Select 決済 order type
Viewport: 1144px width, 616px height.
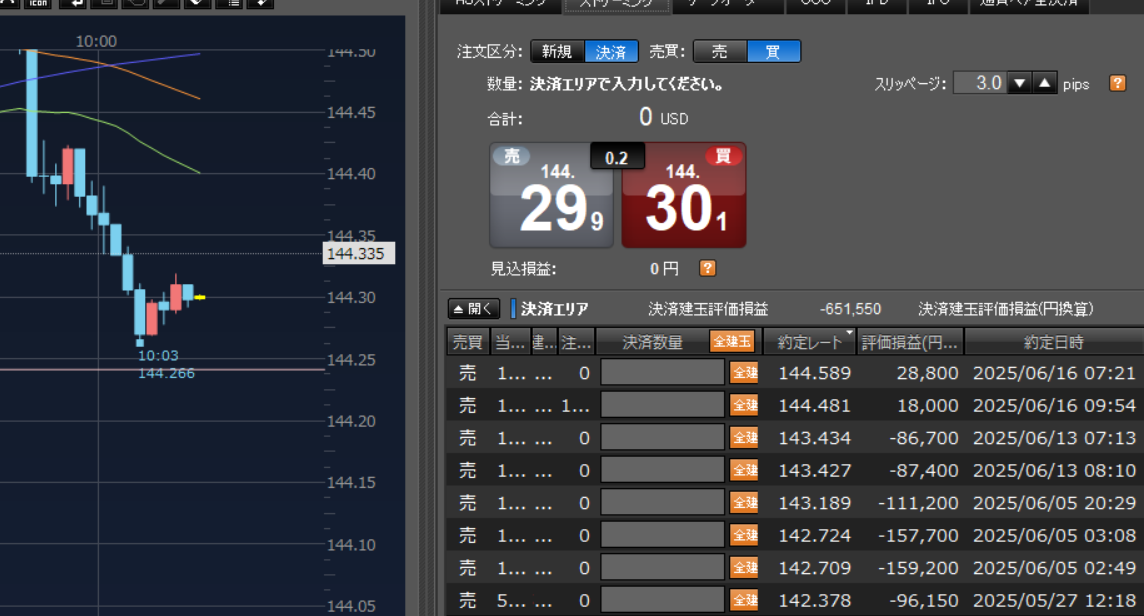(611, 52)
